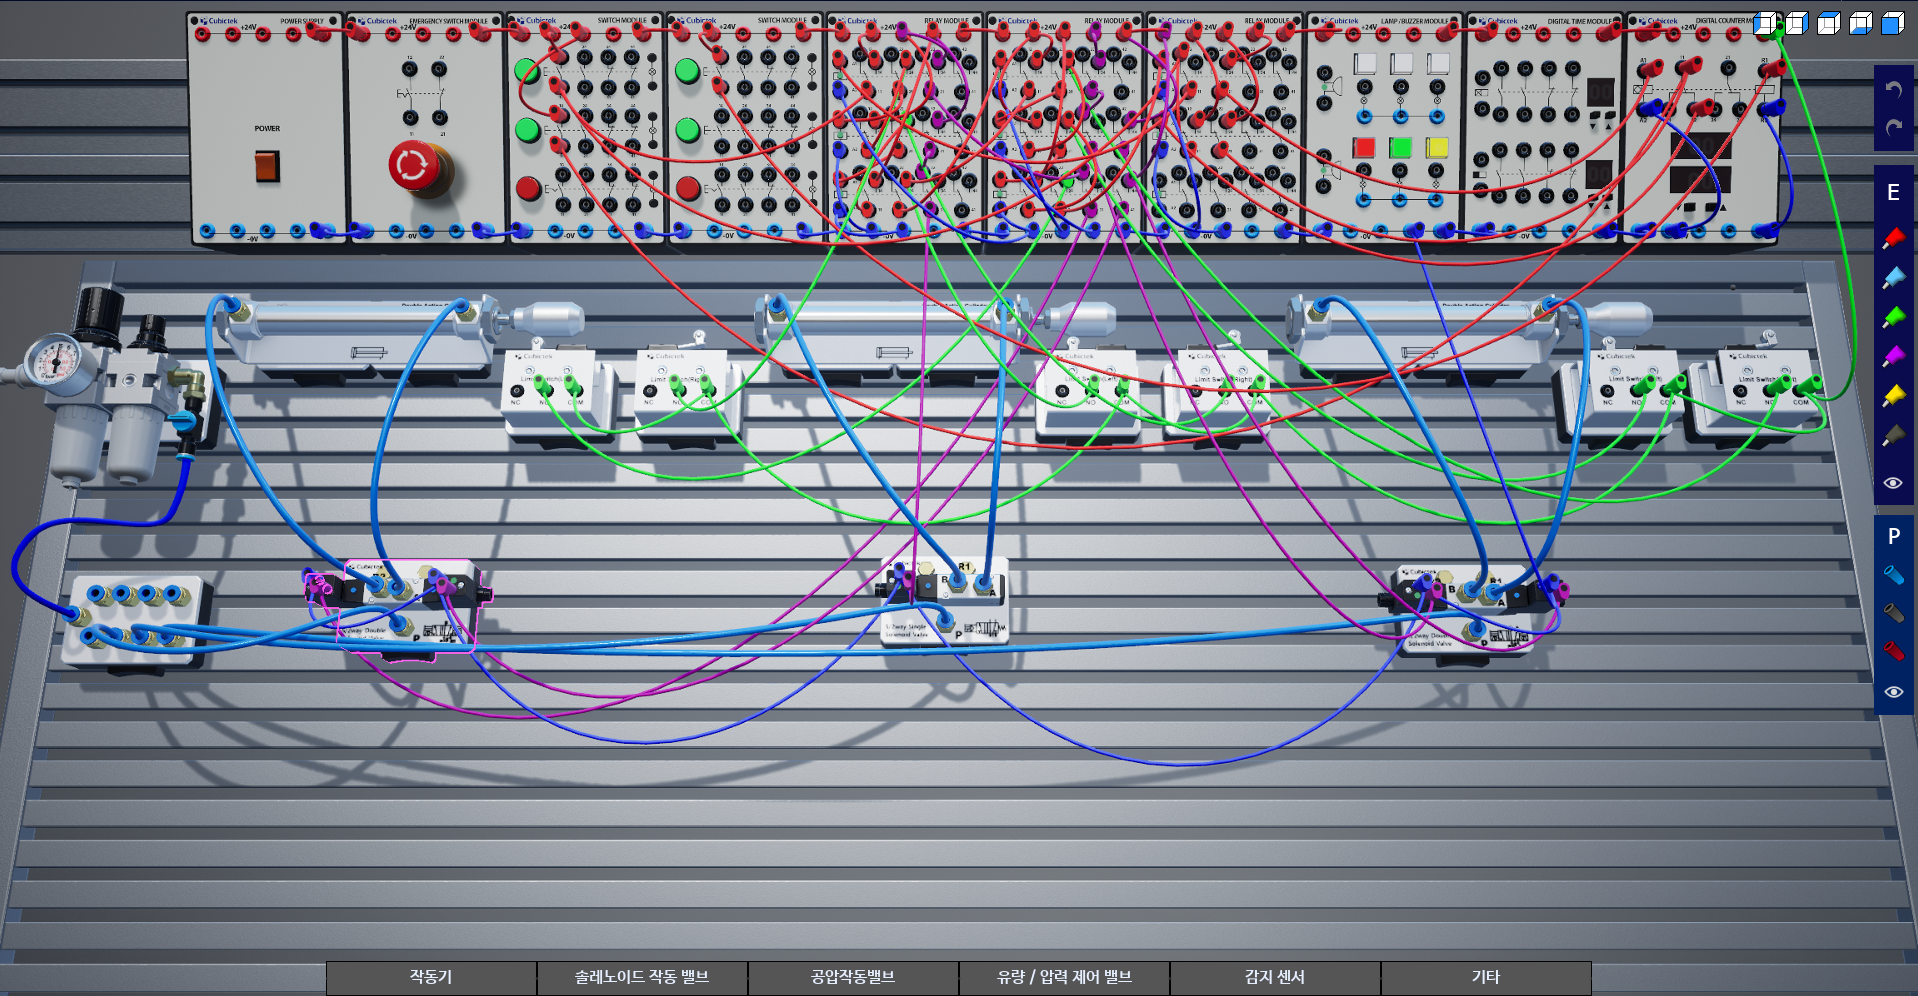
Task: Click the upper timer display on time module
Action: tap(1600, 92)
